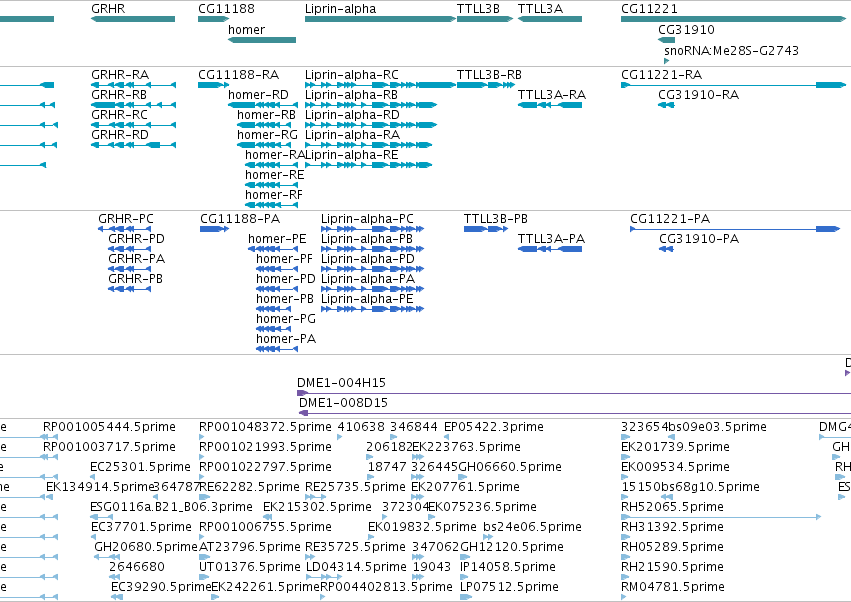Select protein CG11188-PA

(x=214, y=229)
